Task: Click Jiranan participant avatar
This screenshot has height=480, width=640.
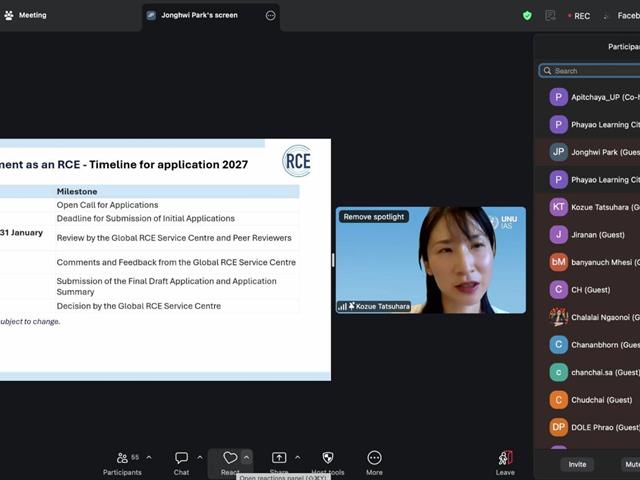Action: 558,235
